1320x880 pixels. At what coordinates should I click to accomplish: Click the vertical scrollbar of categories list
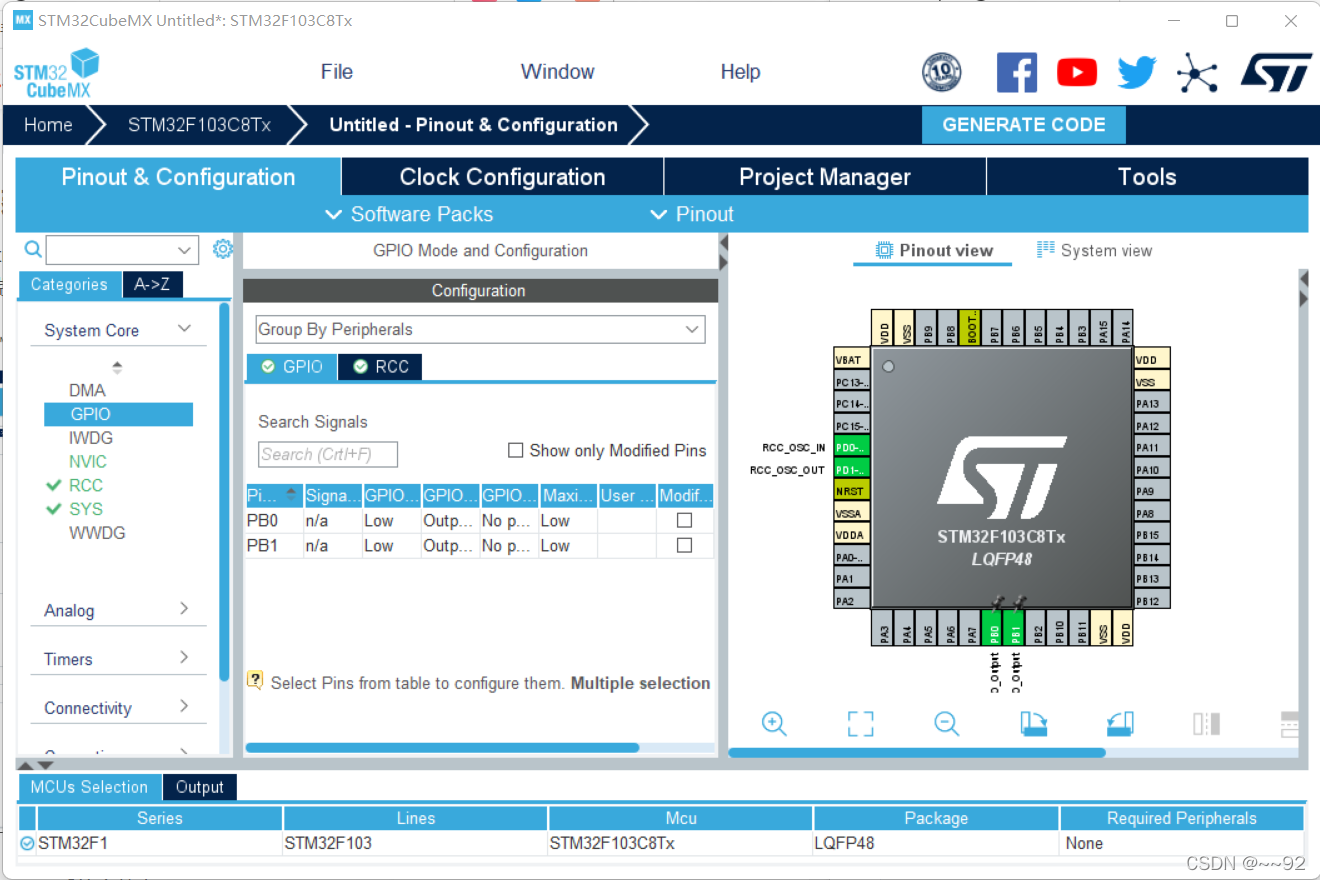[225, 490]
